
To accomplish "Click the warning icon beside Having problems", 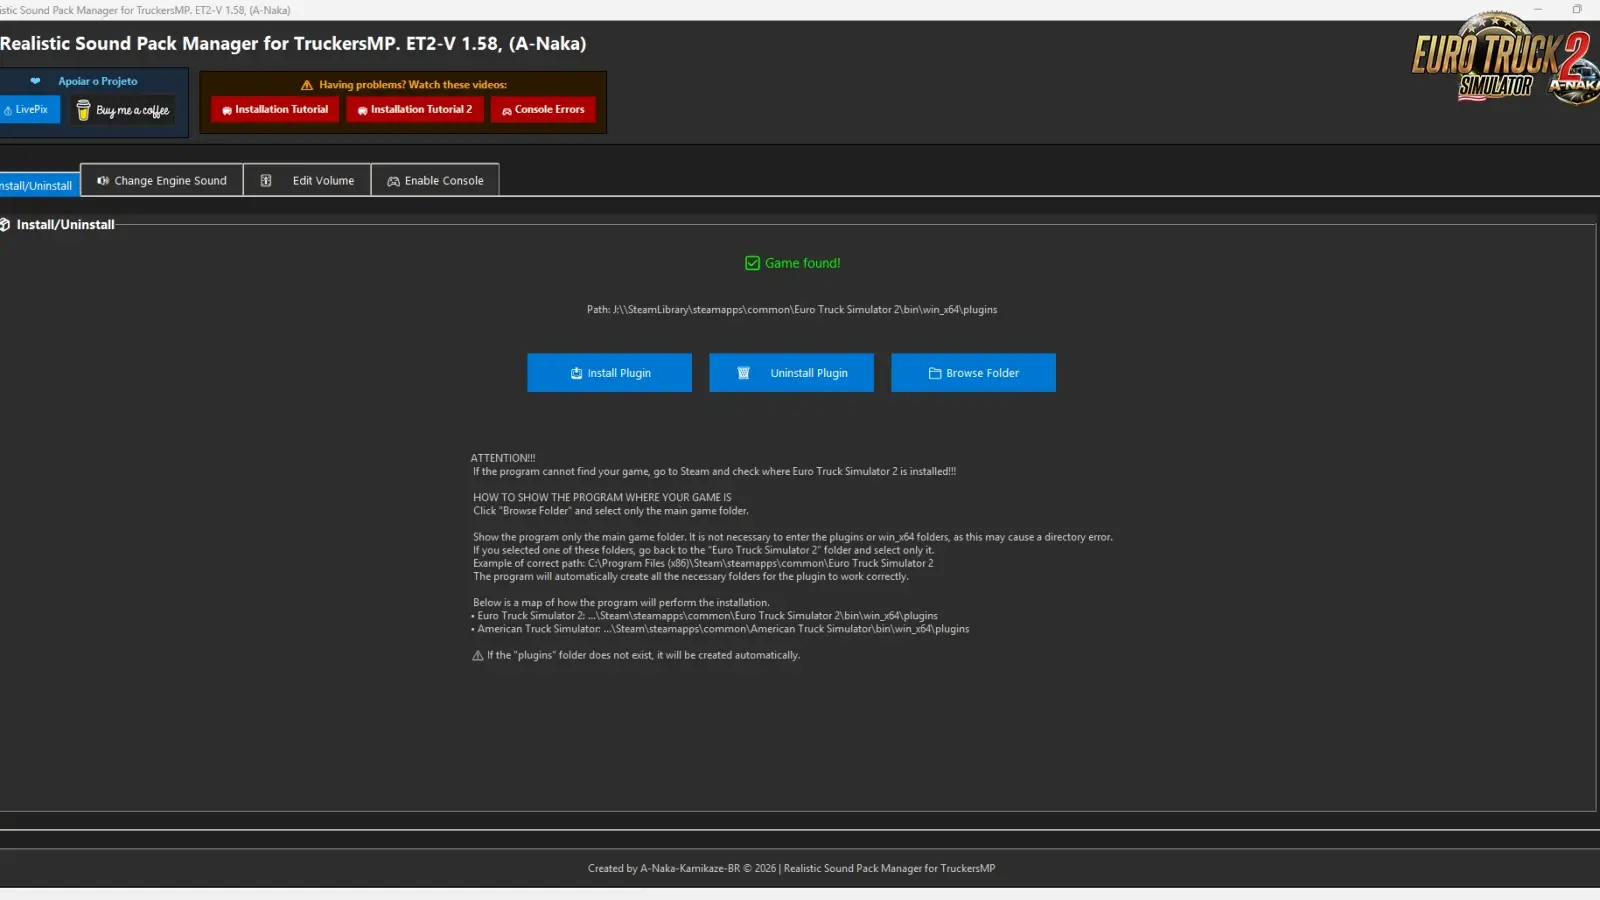I will (307, 85).
